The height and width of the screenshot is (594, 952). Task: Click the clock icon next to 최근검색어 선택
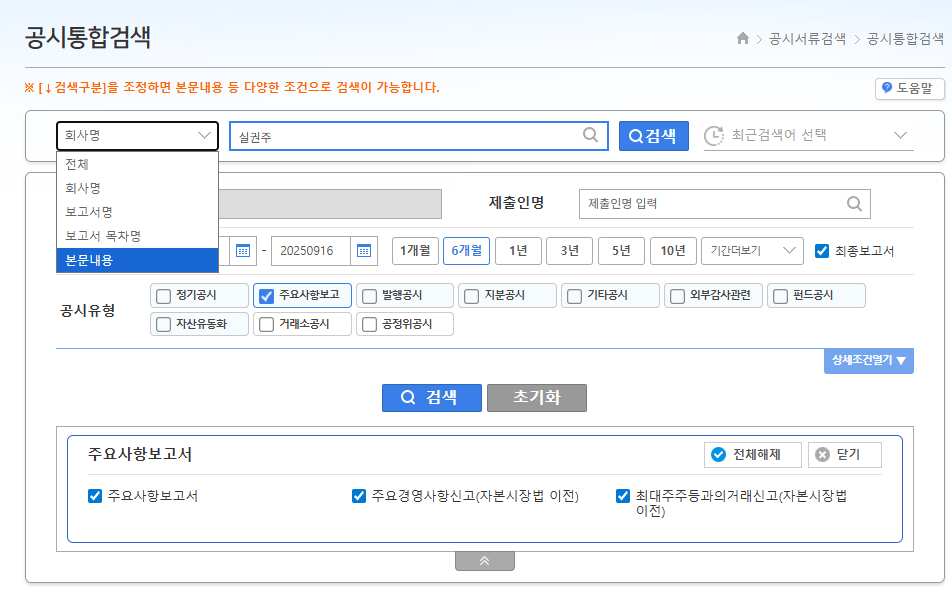point(711,135)
